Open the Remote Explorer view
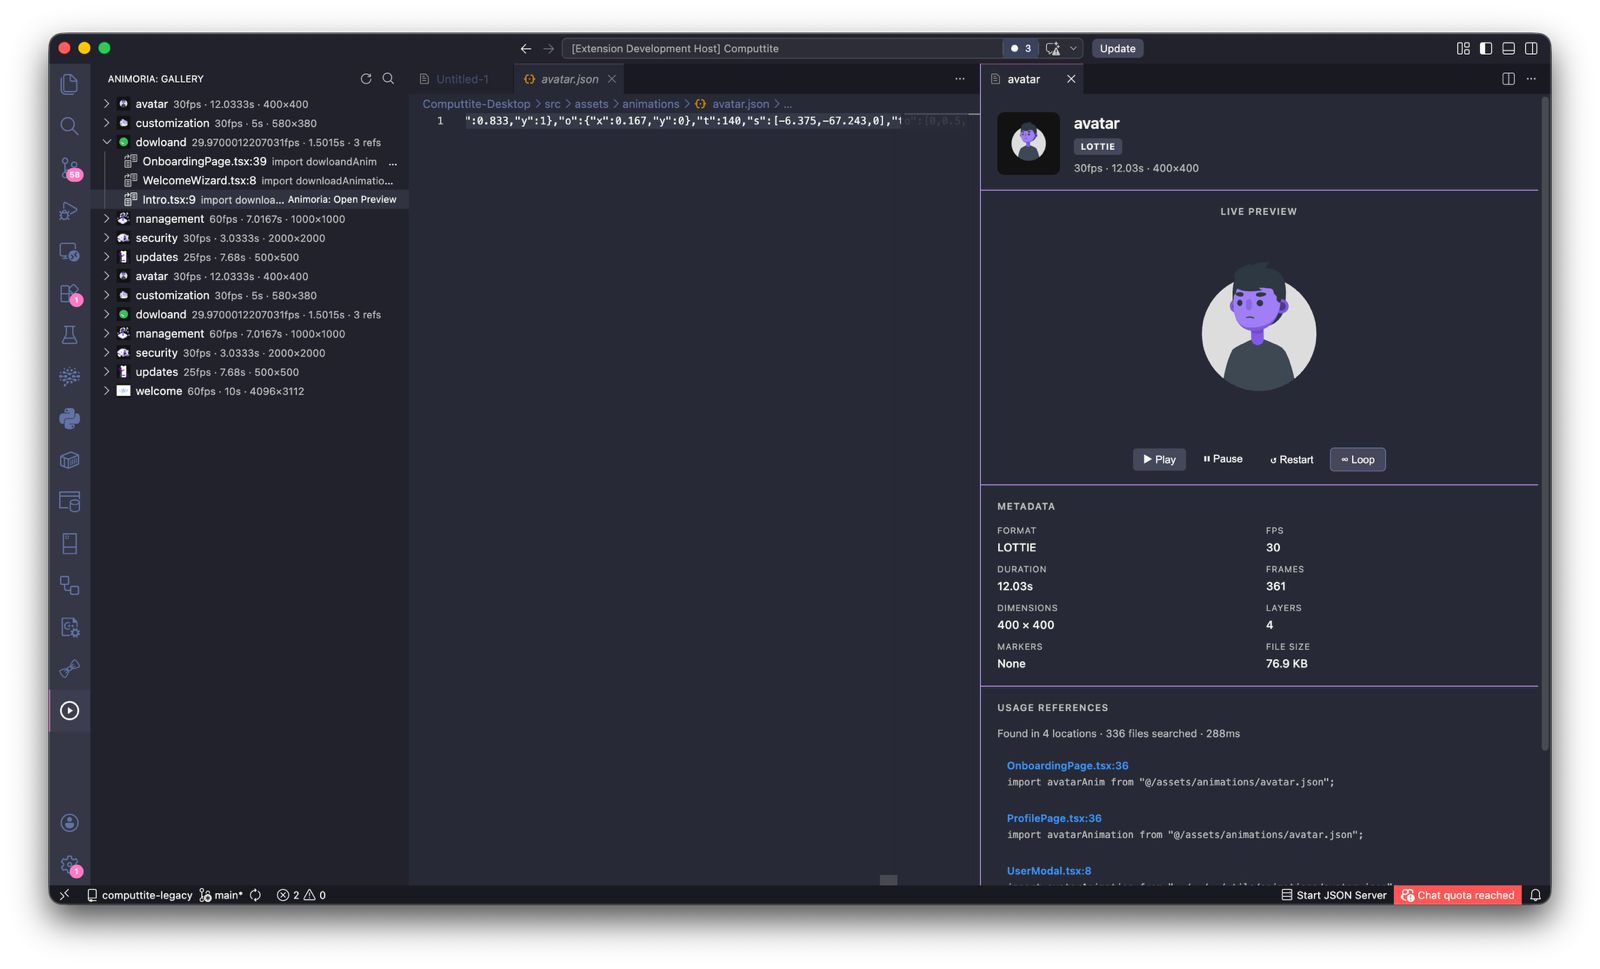Viewport: 1600px width, 969px height. tap(69, 252)
